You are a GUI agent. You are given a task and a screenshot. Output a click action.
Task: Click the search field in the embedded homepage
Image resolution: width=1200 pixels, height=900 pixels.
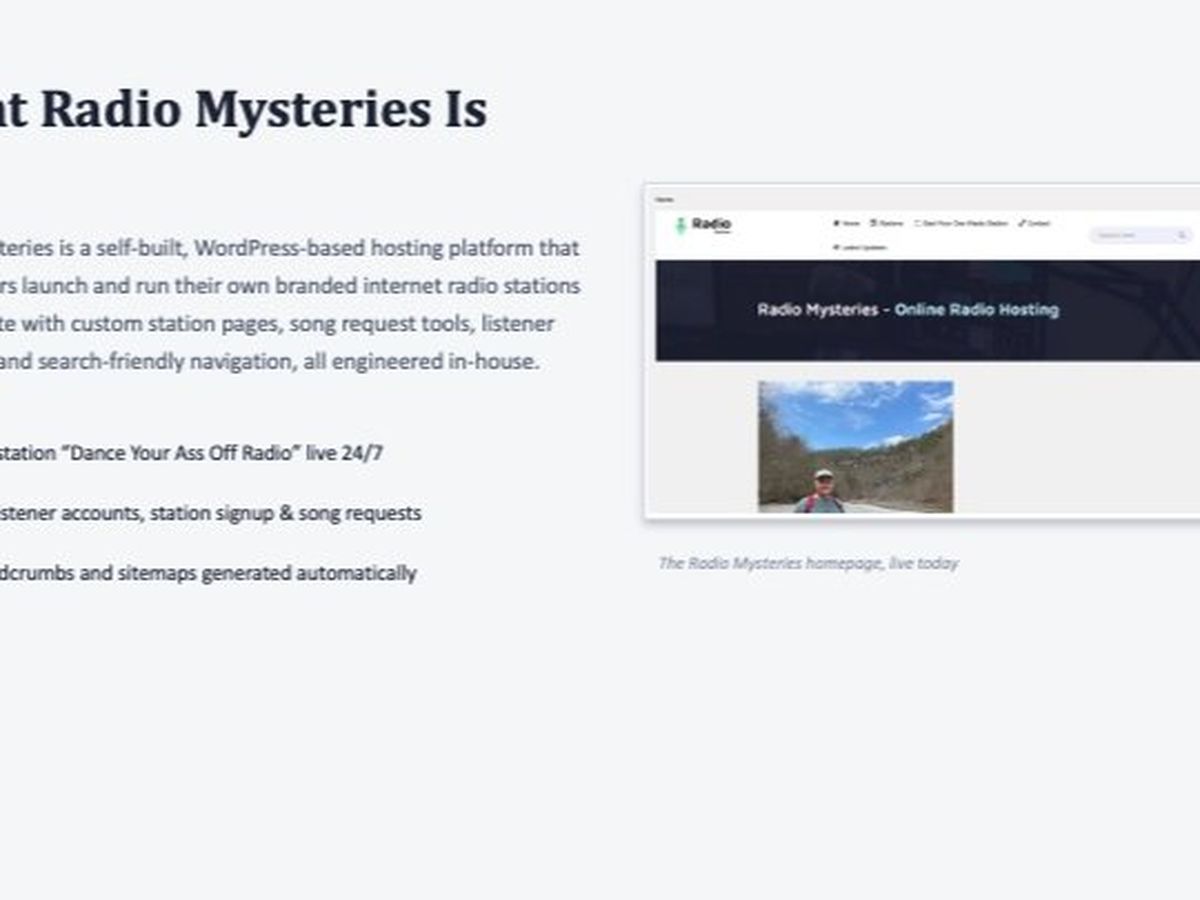pyautogui.click(x=1141, y=235)
